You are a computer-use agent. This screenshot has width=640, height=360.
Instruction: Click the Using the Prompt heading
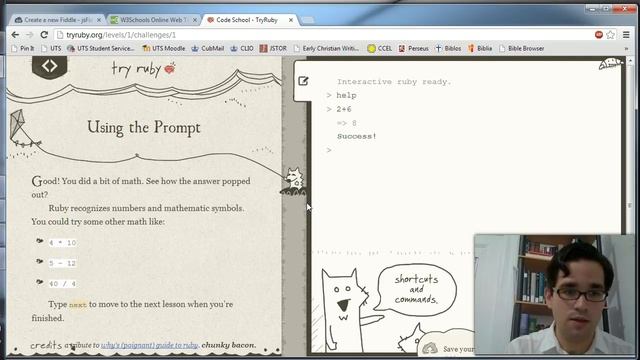click(x=144, y=127)
